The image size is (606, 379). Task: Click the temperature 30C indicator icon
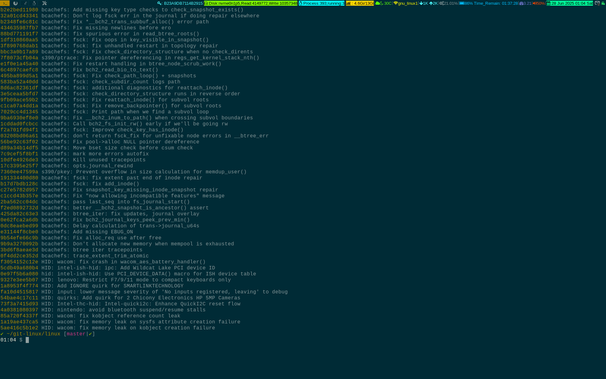(378, 3)
